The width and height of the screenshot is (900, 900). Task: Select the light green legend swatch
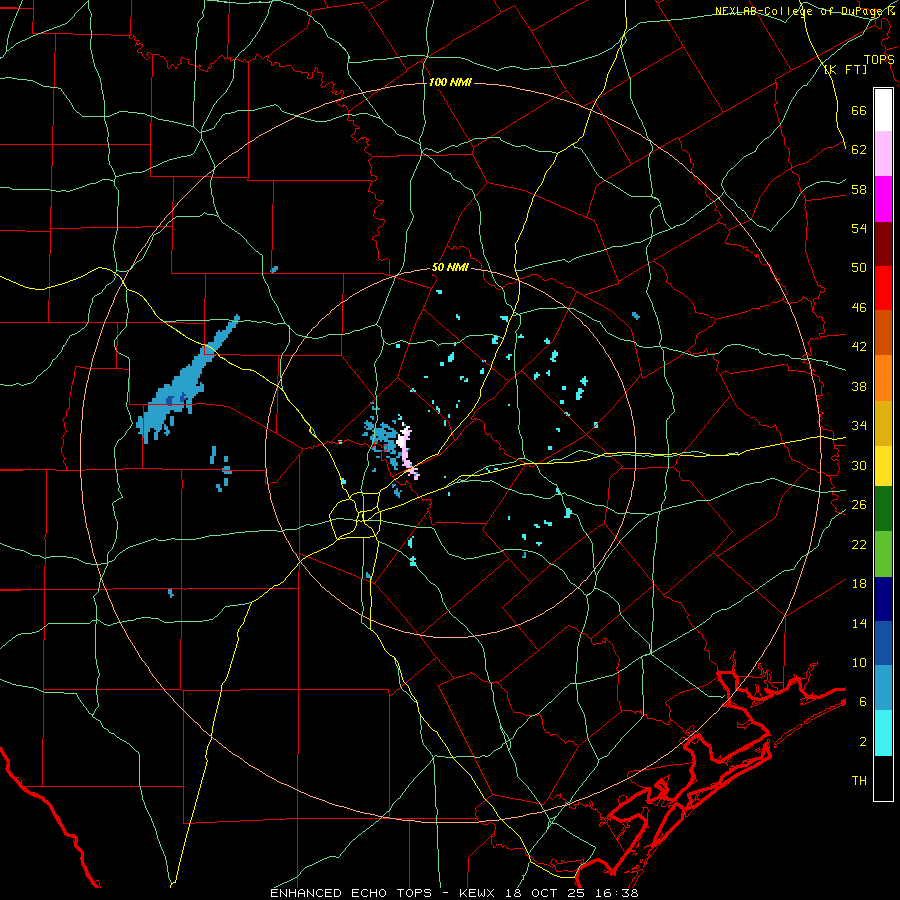coord(883,553)
